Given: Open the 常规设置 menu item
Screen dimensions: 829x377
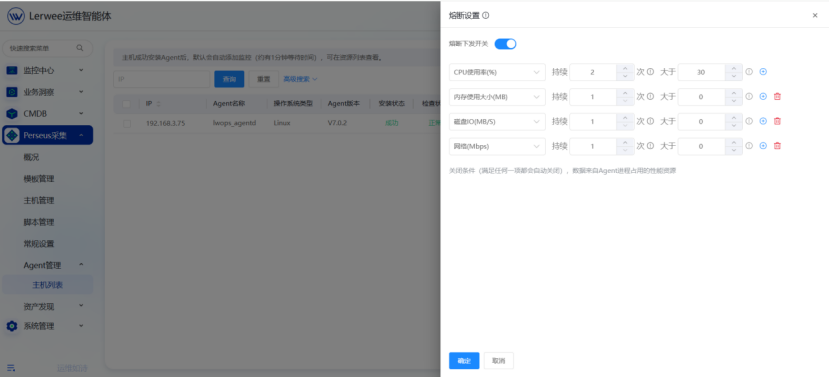Looking at the screenshot, I should [x=39, y=244].
